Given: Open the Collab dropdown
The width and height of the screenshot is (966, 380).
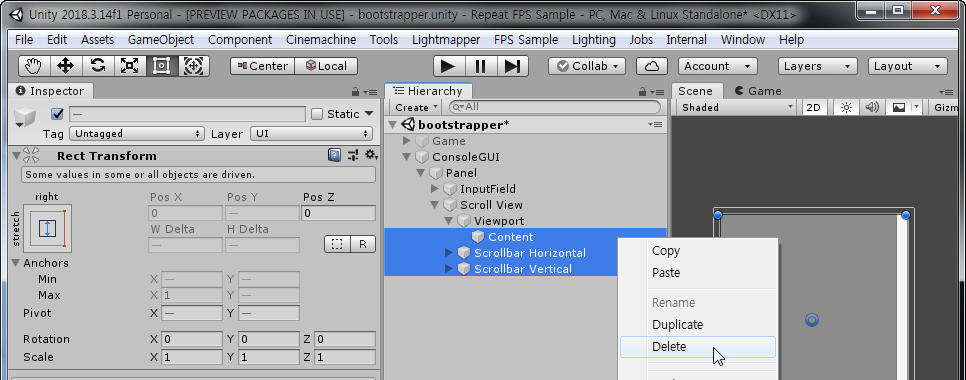Looking at the screenshot, I should tap(587, 66).
